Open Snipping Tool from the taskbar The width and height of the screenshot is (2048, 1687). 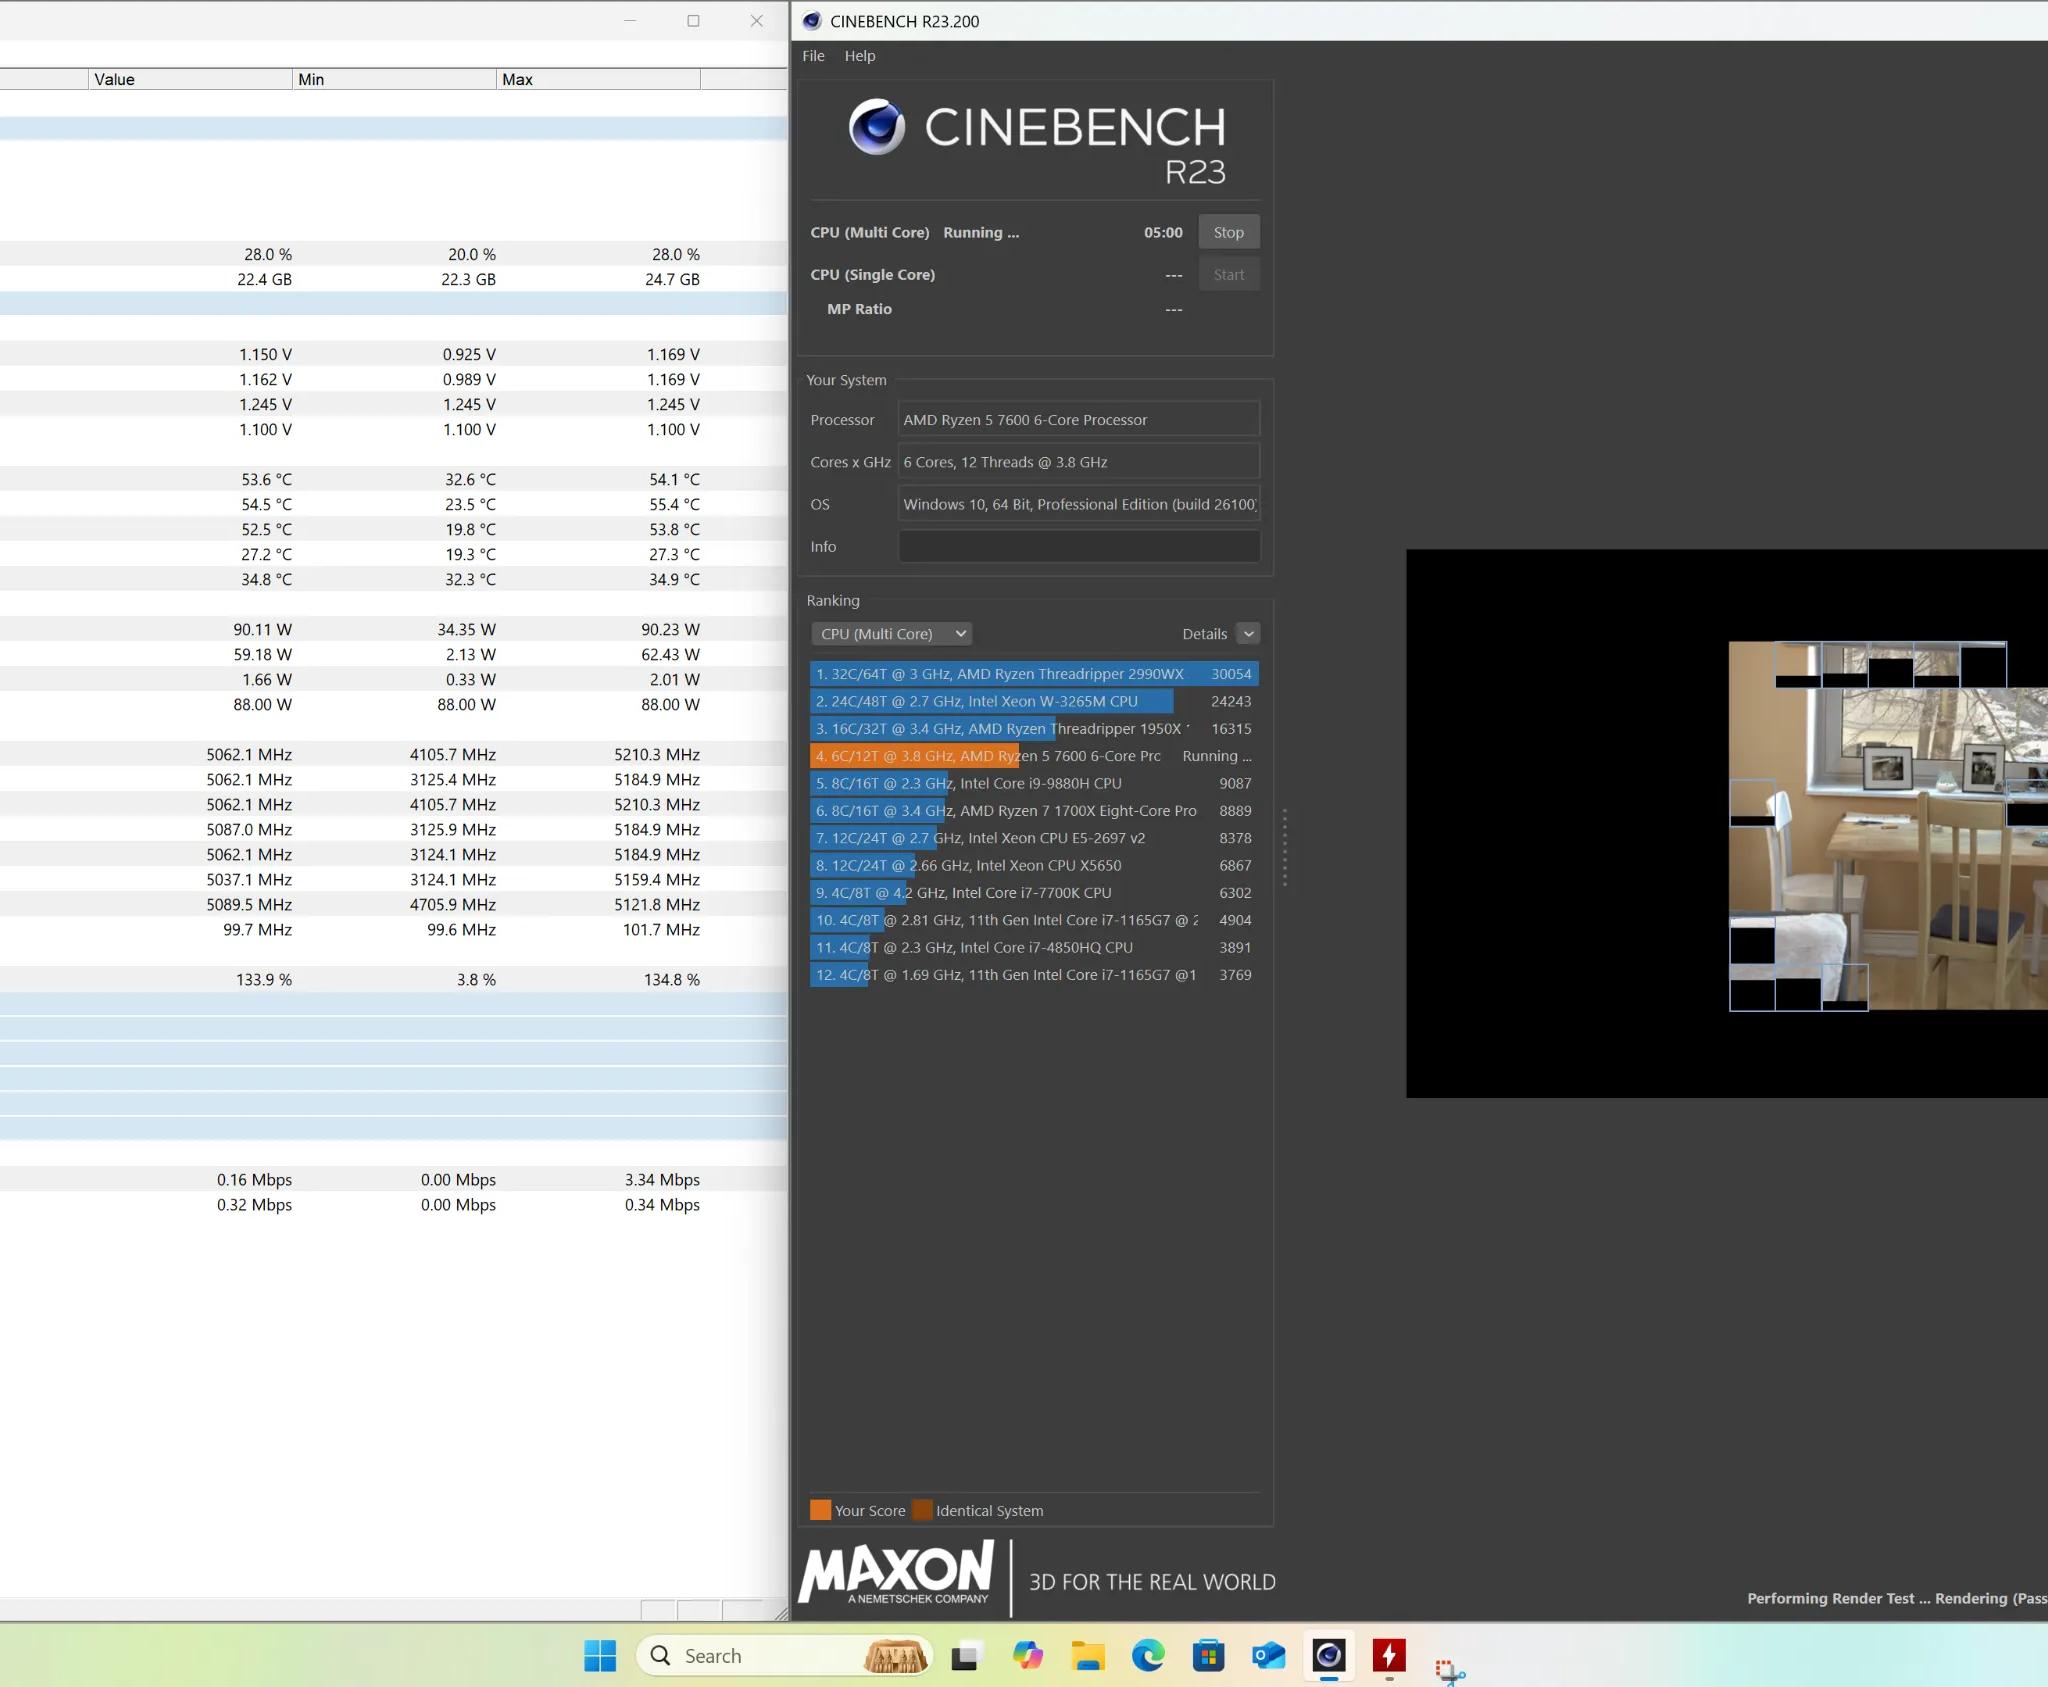coord(1449,1670)
